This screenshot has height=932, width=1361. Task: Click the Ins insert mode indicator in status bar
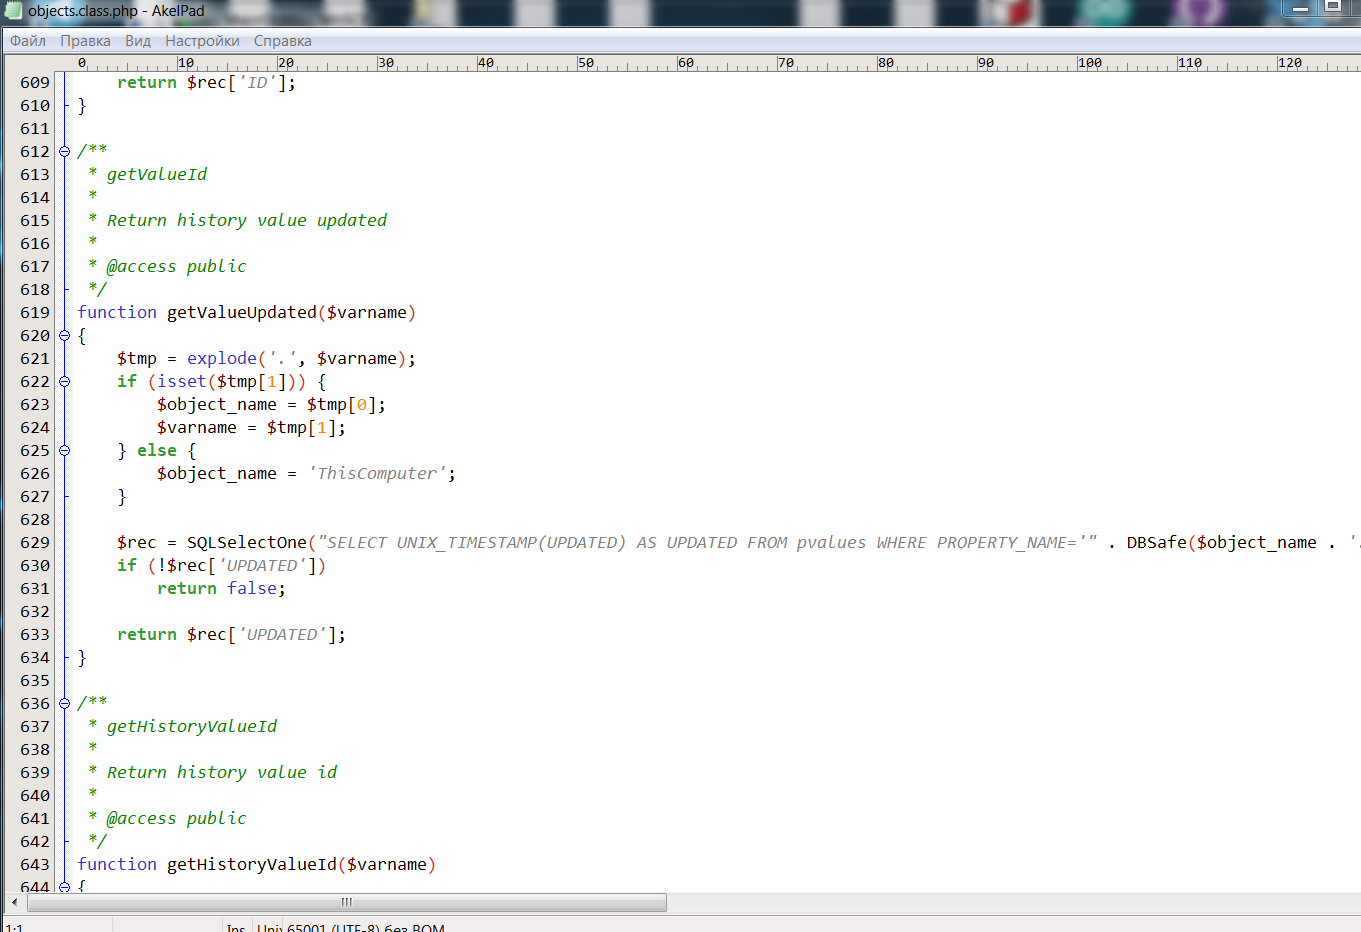(x=236, y=927)
